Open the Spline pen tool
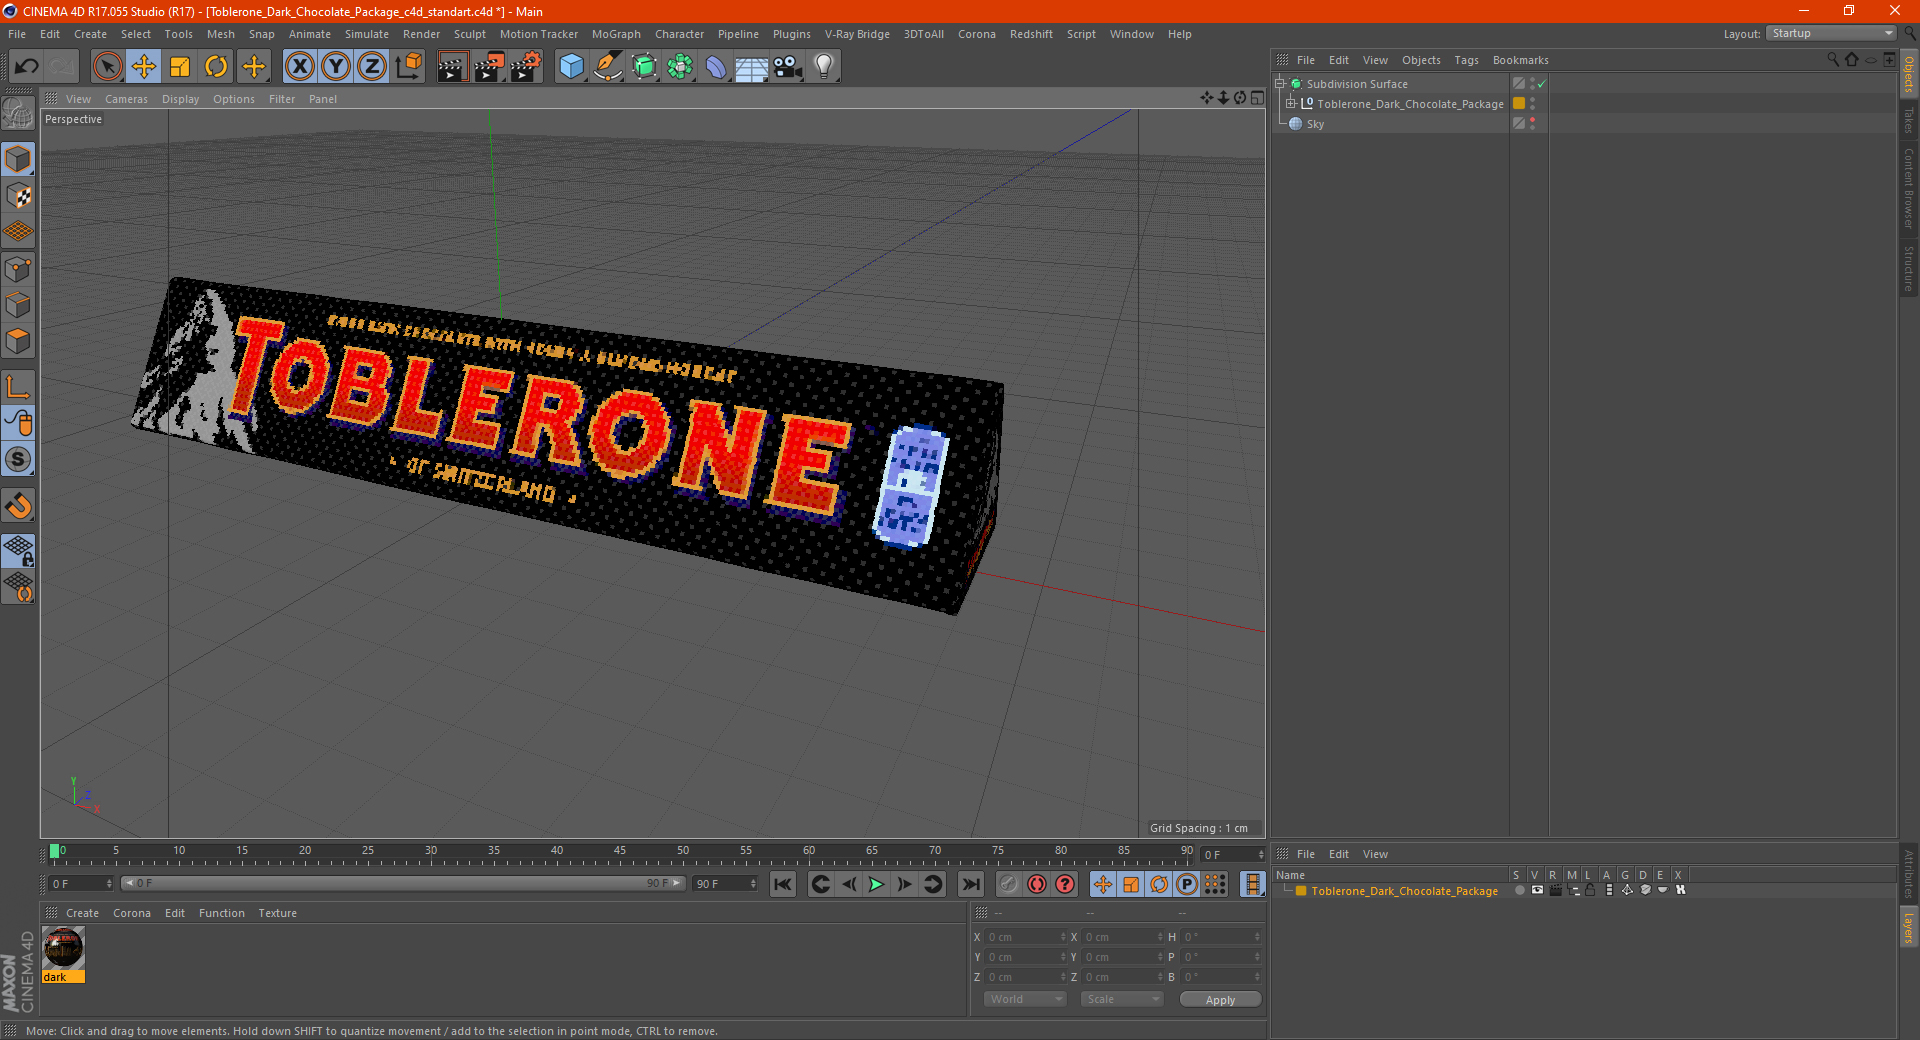1920x1040 pixels. [607, 67]
